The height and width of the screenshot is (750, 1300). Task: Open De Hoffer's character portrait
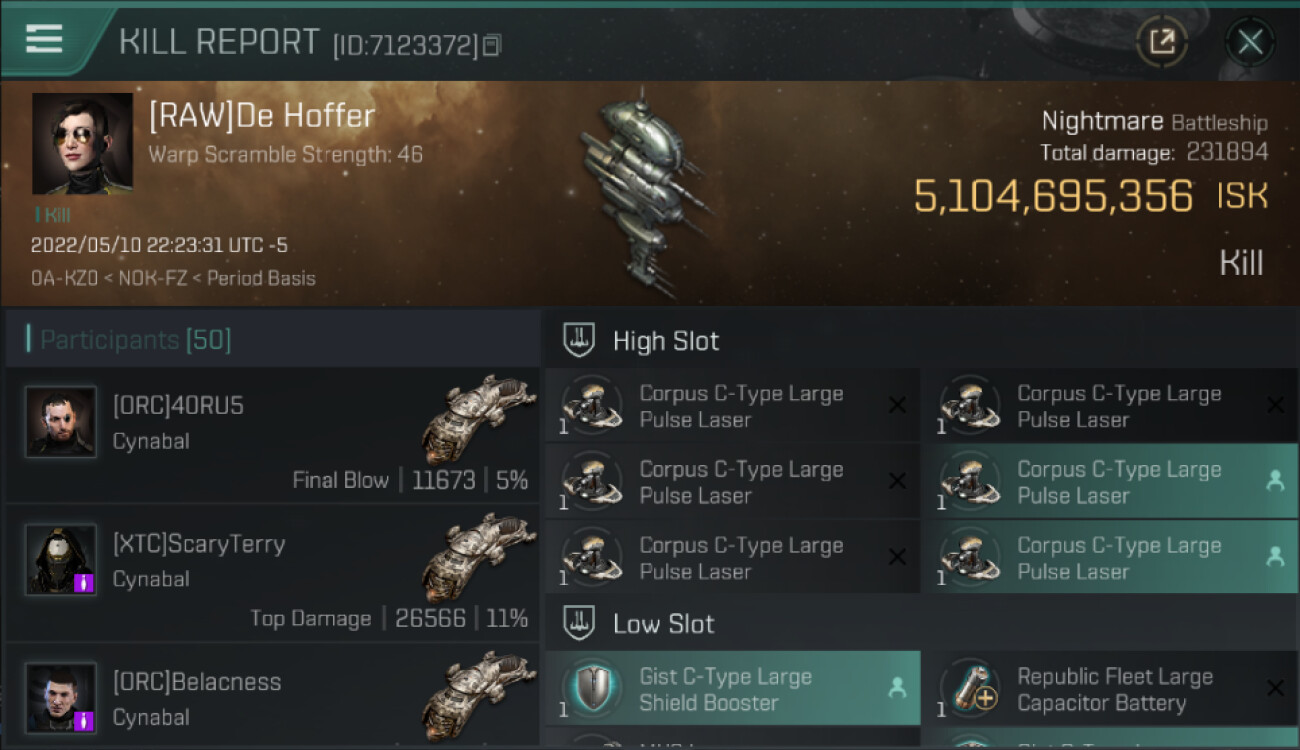pos(82,144)
